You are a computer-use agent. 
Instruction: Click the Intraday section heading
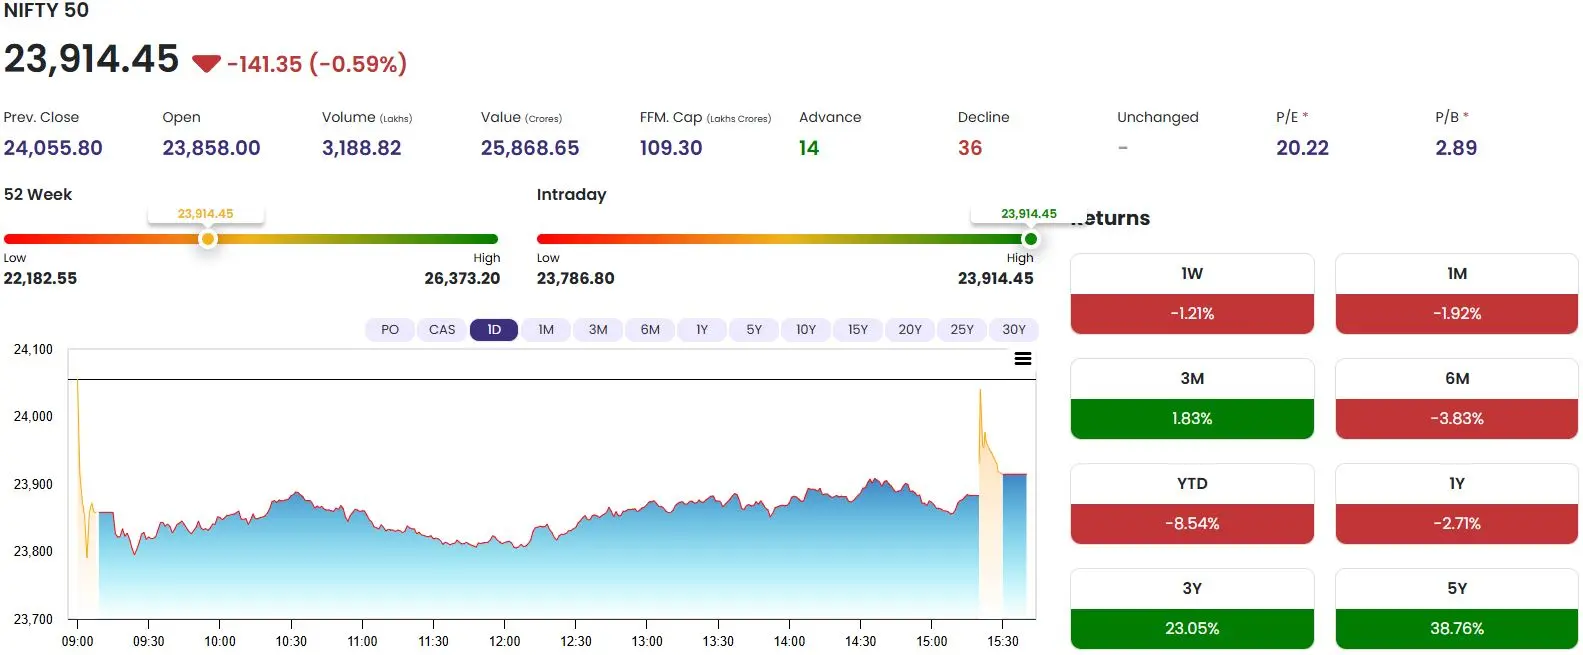point(571,194)
